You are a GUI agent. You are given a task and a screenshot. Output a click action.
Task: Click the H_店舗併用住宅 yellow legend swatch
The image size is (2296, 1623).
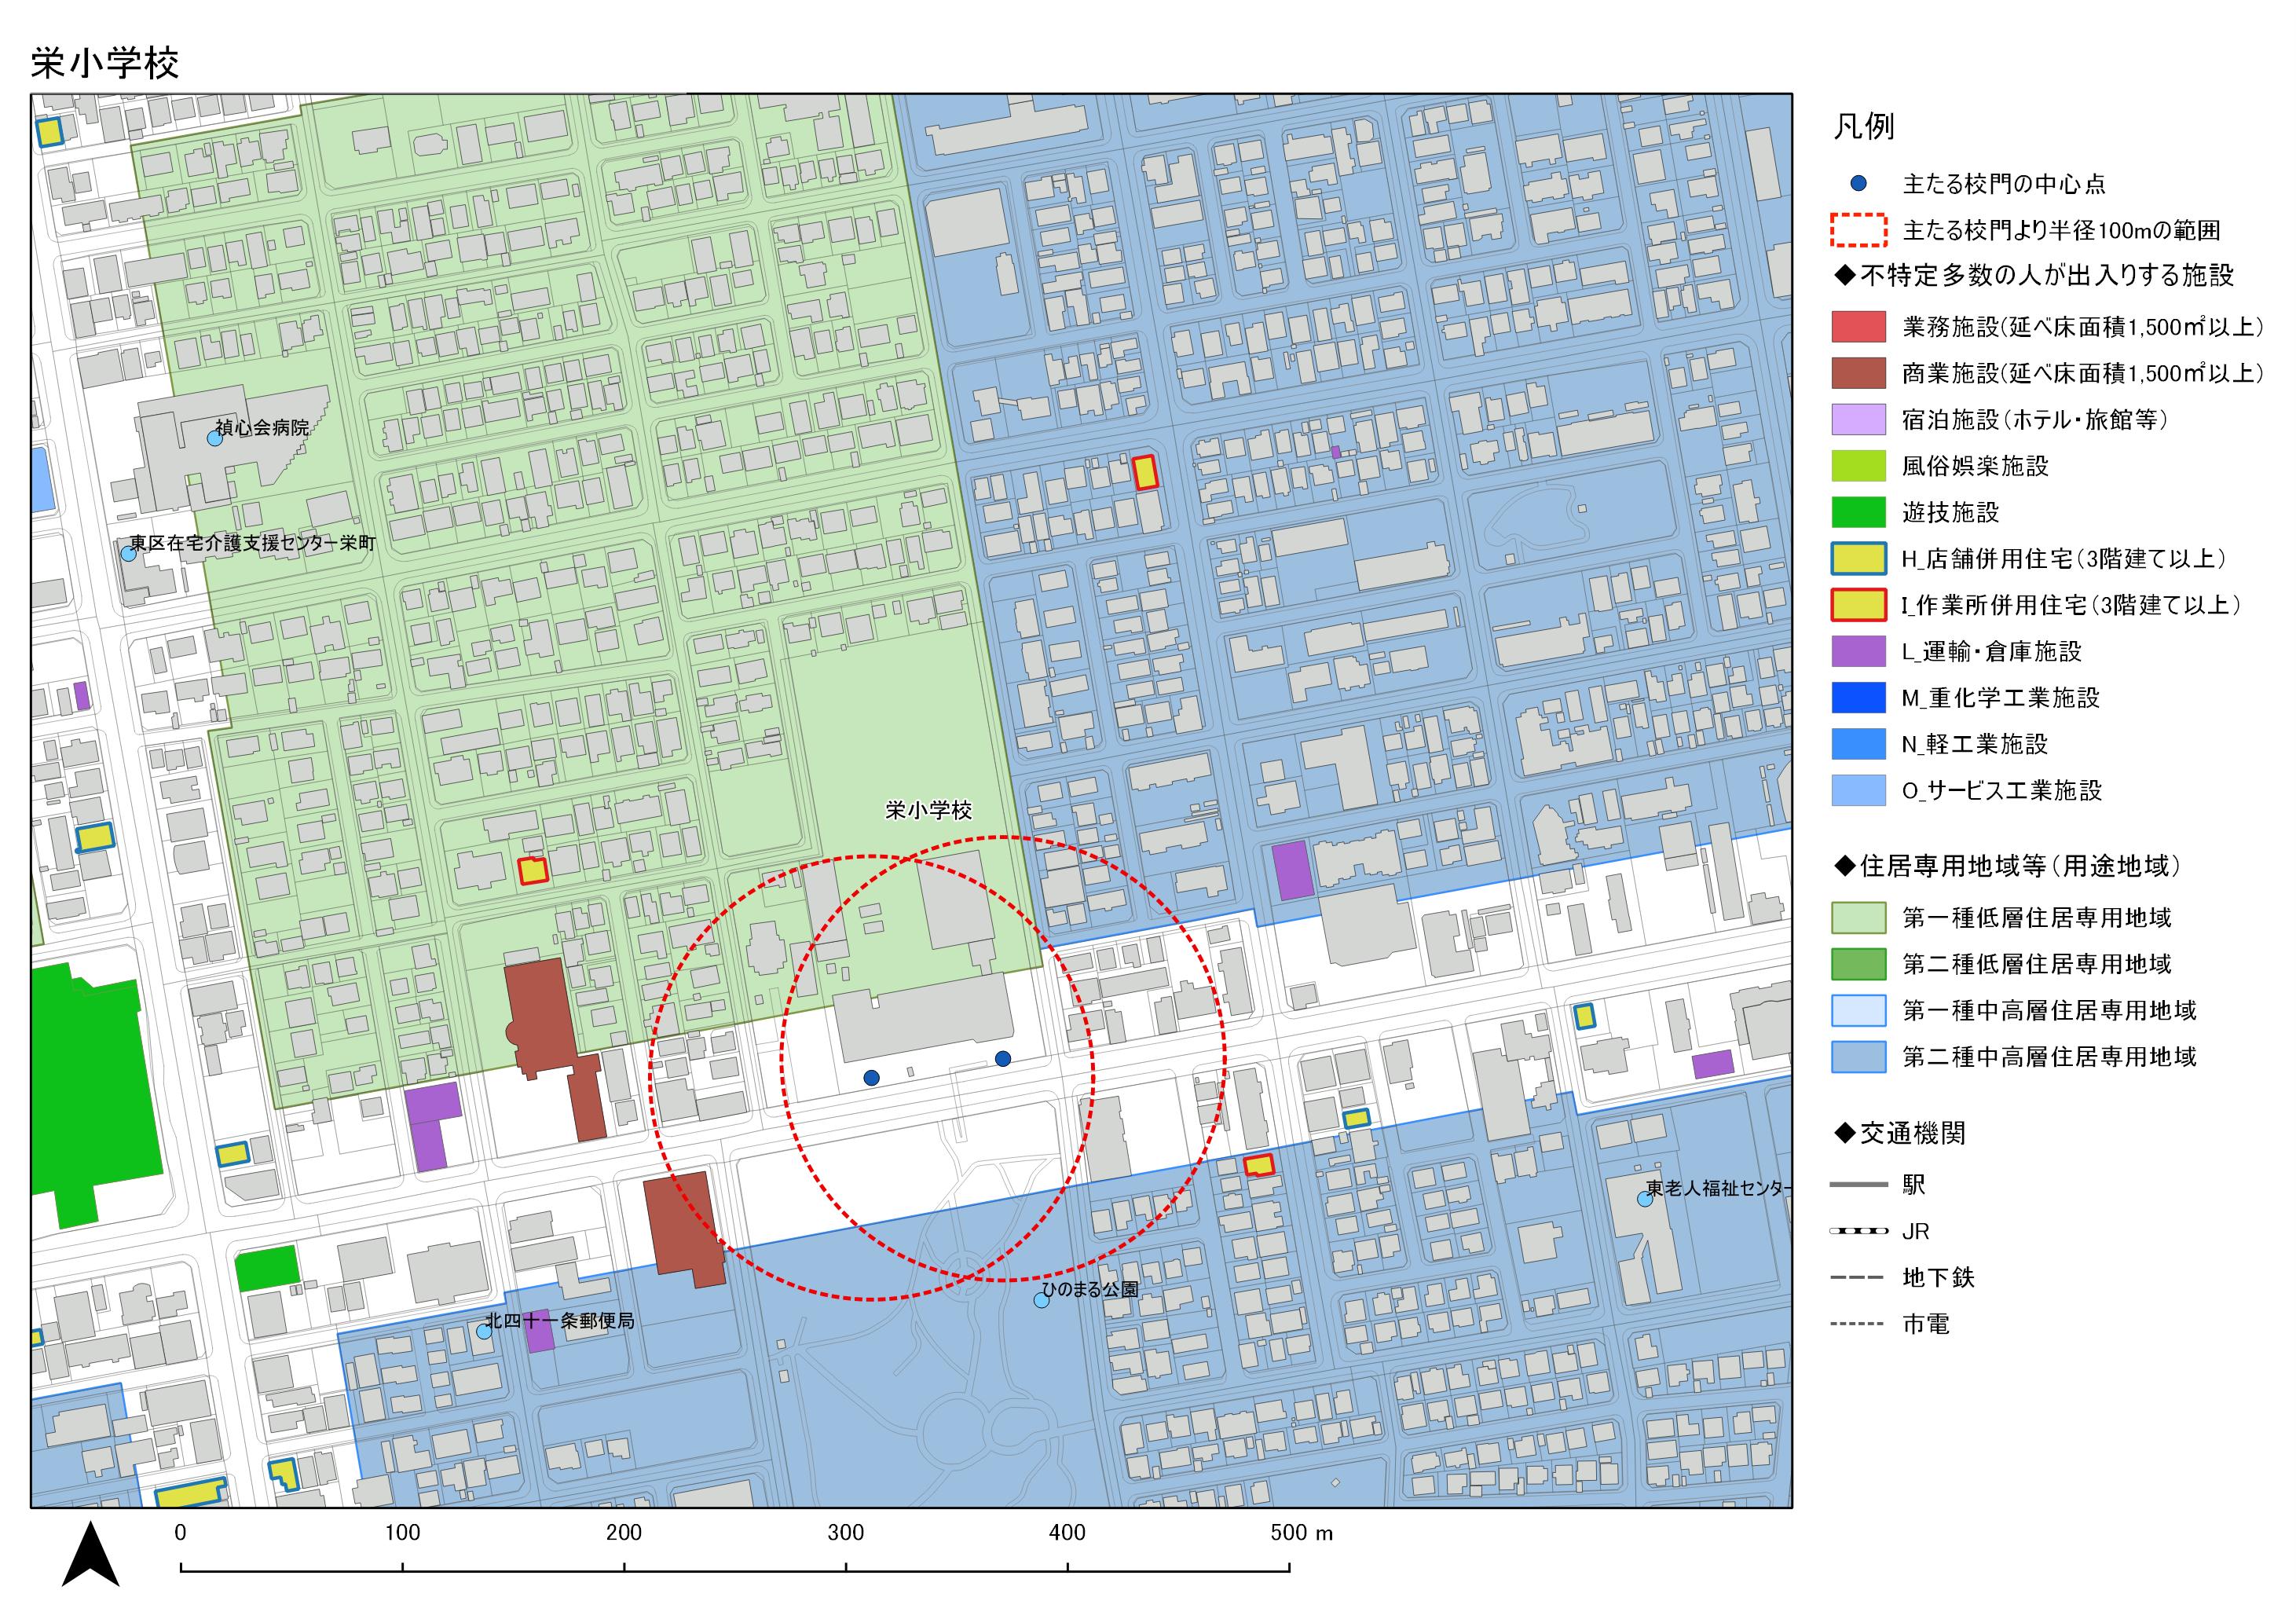pyautogui.click(x=1858, y=558)
